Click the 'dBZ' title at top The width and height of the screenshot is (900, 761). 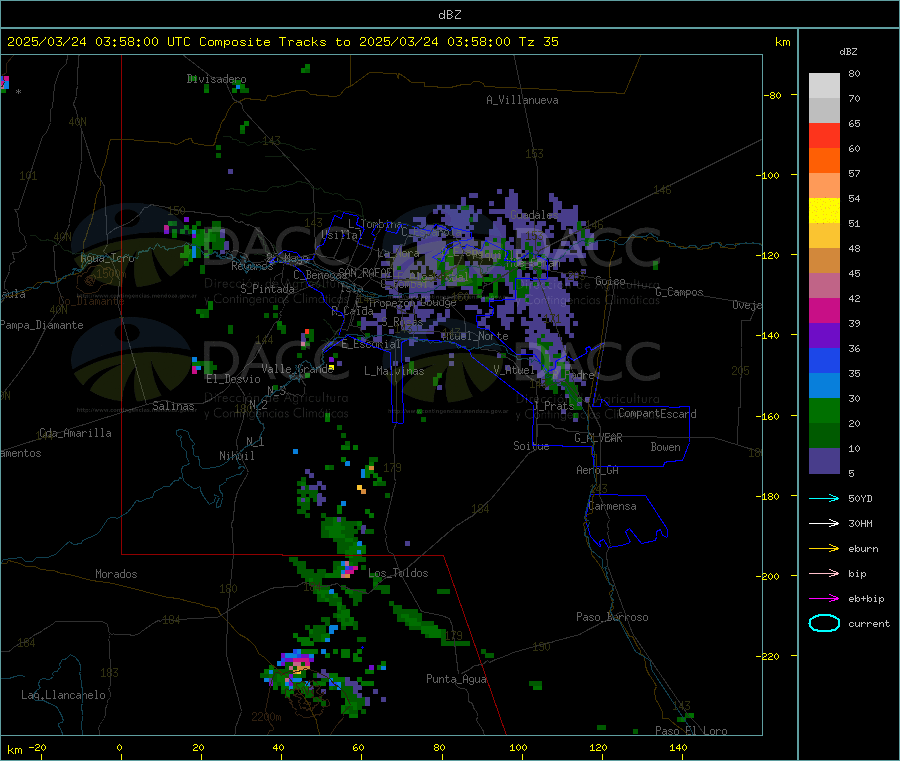449,15
